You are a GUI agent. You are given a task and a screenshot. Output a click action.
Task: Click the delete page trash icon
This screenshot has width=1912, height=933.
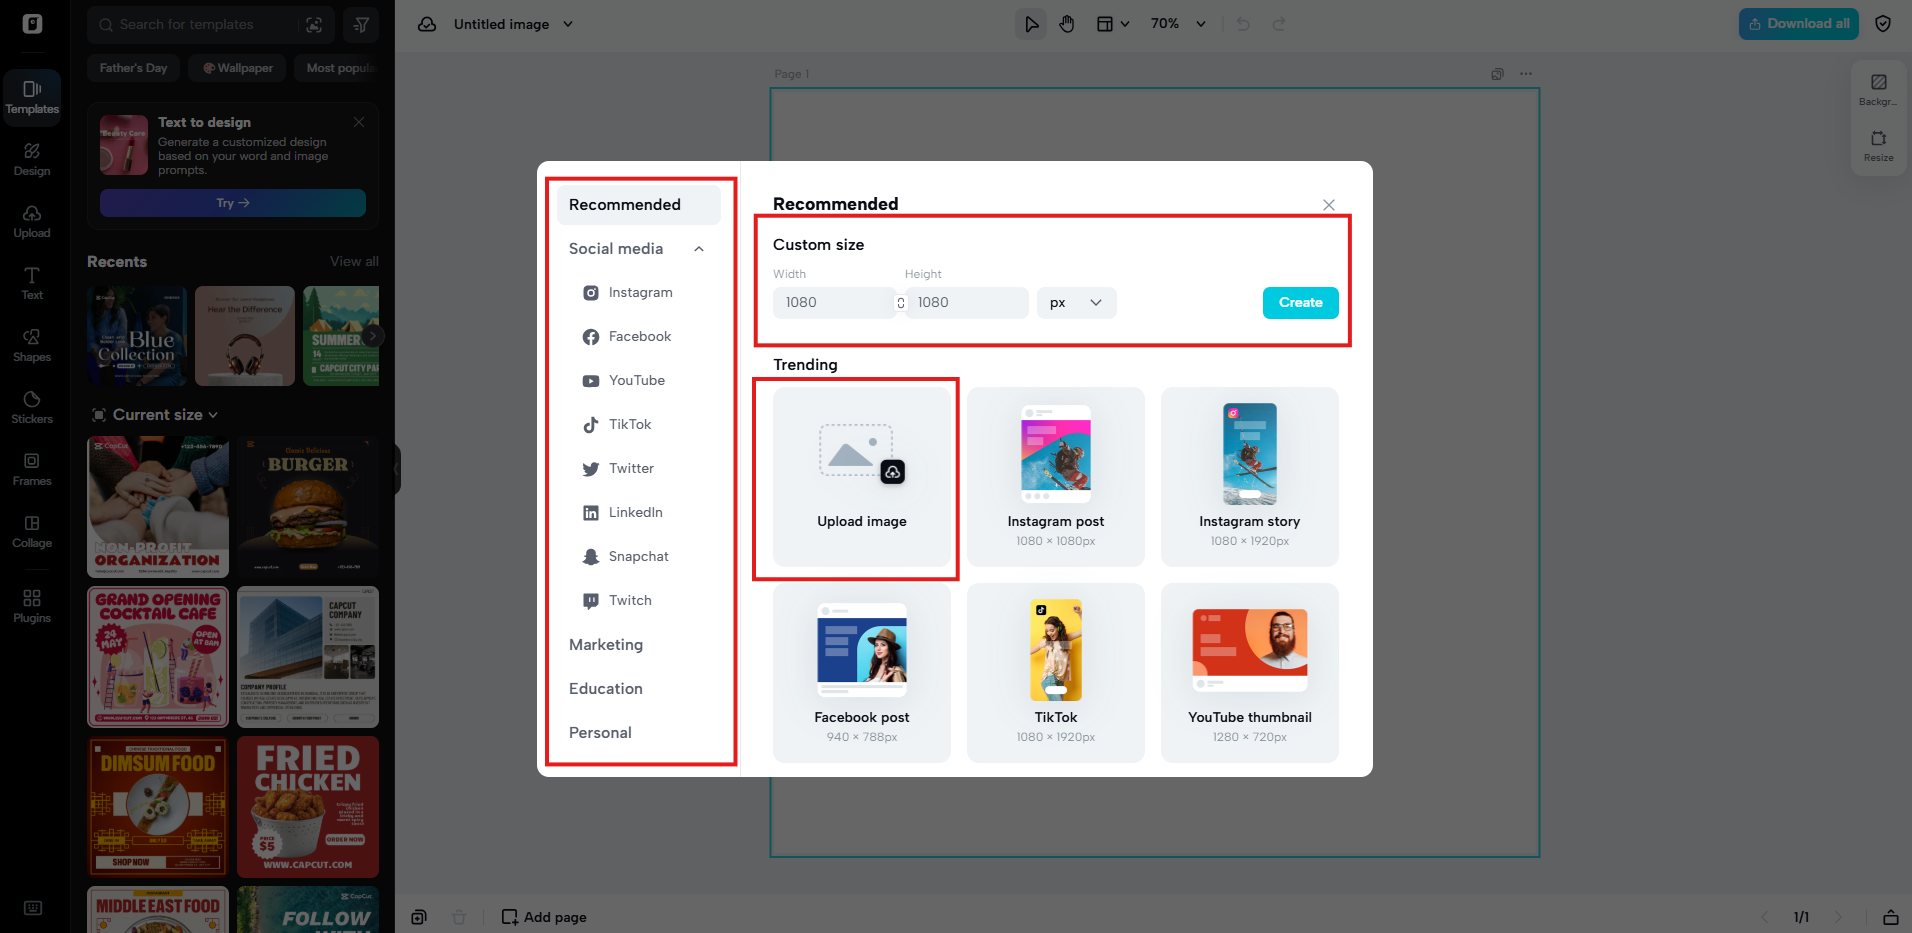pyautogui.click(x=459, y=917)
